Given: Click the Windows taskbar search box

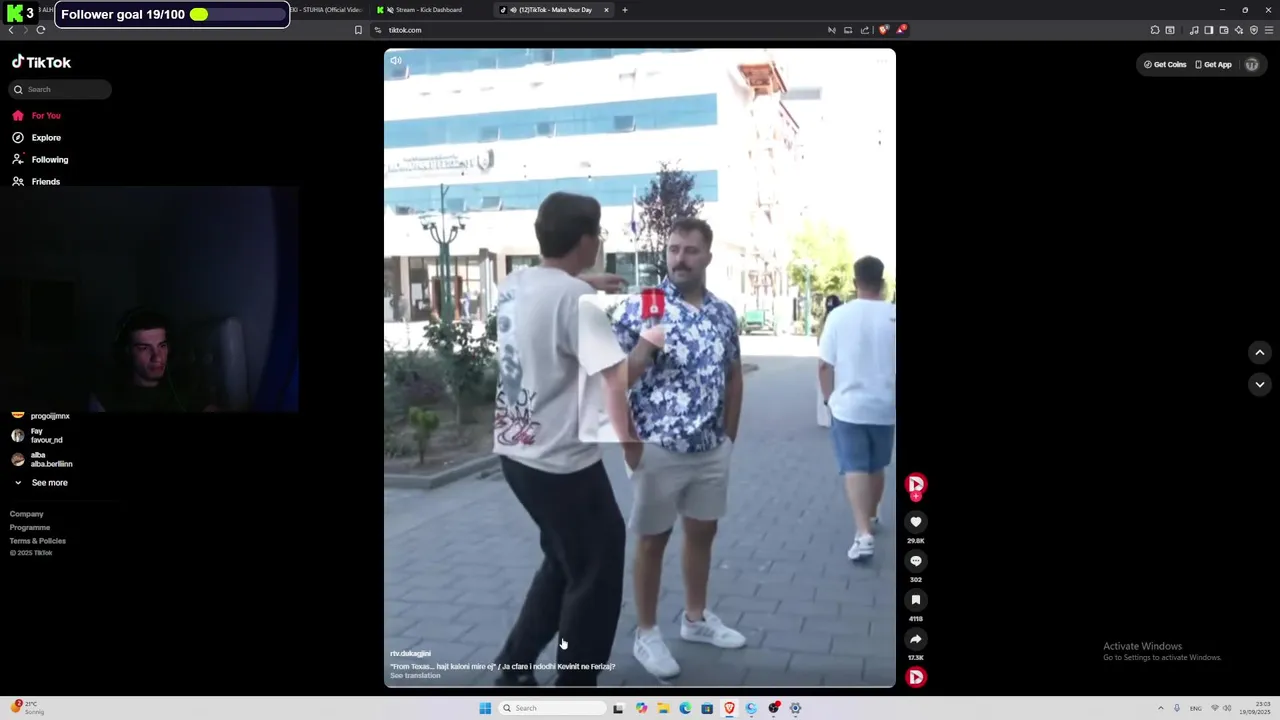Looking at the screenshot, I should (x=553, y=708).
